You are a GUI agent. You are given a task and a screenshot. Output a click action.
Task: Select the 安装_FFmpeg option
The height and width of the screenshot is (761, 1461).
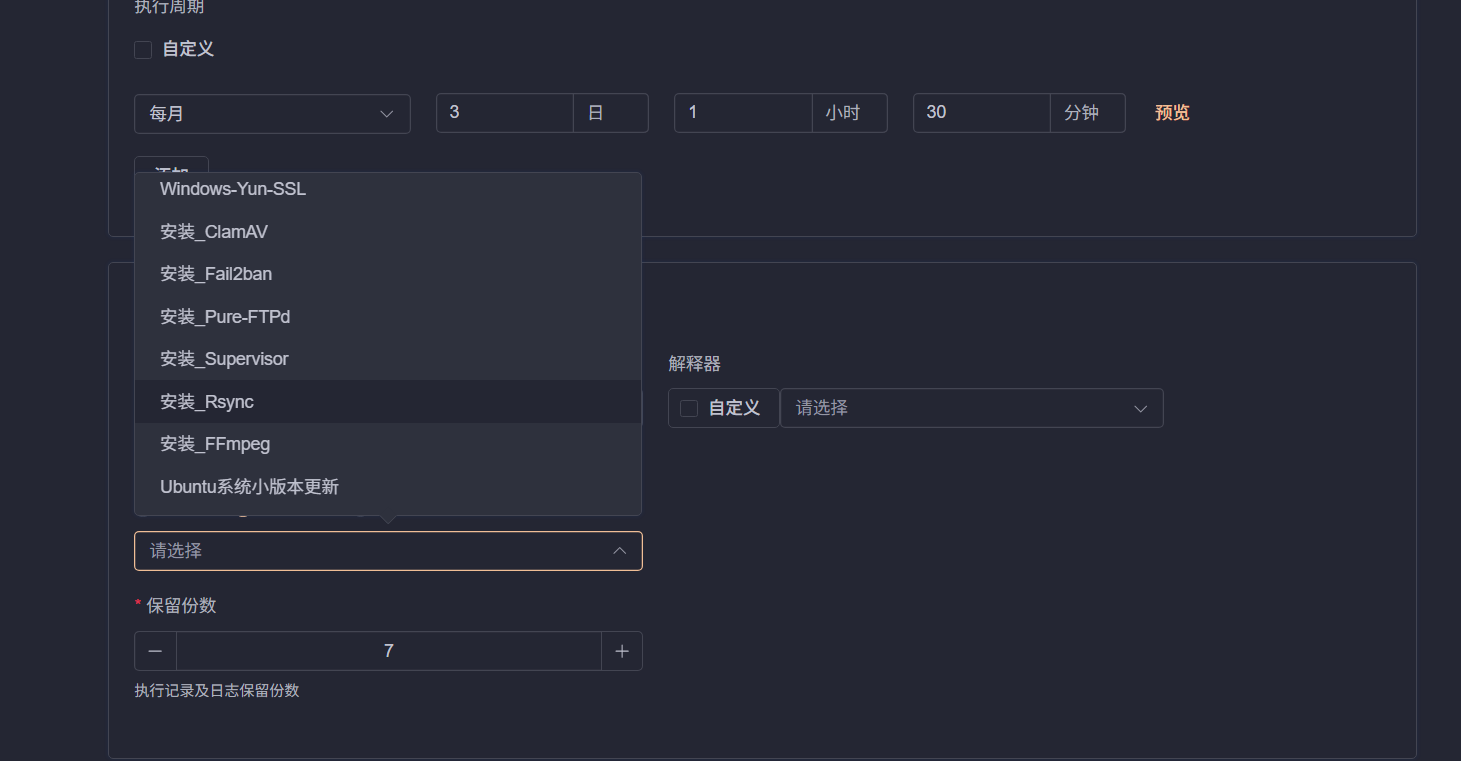[215, 444]
